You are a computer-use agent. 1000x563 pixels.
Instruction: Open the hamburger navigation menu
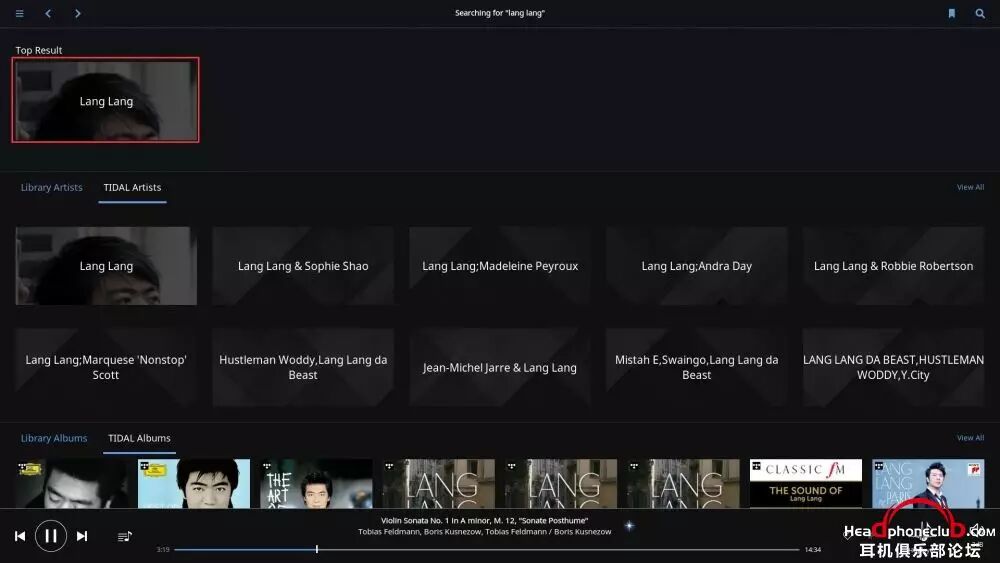point(20,13)
